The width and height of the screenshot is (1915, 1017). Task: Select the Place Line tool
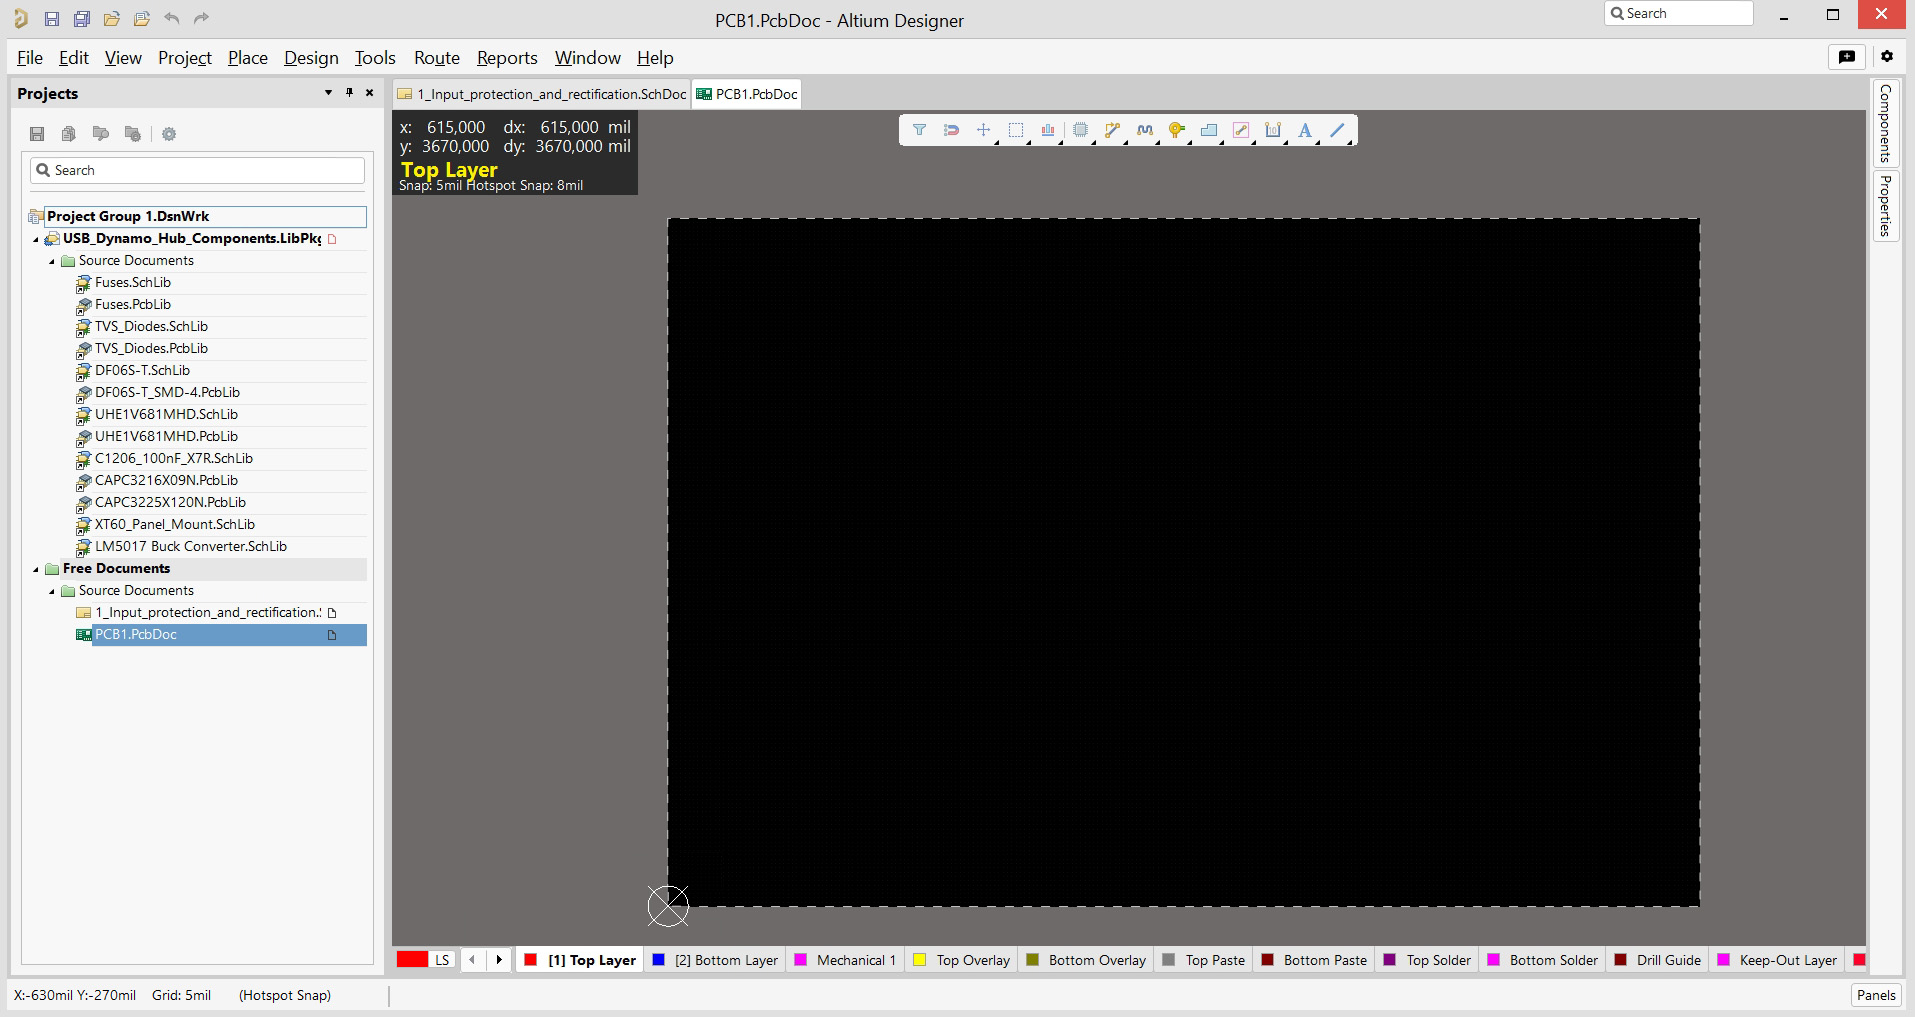pyautogui.click(x=1337, y=130)
